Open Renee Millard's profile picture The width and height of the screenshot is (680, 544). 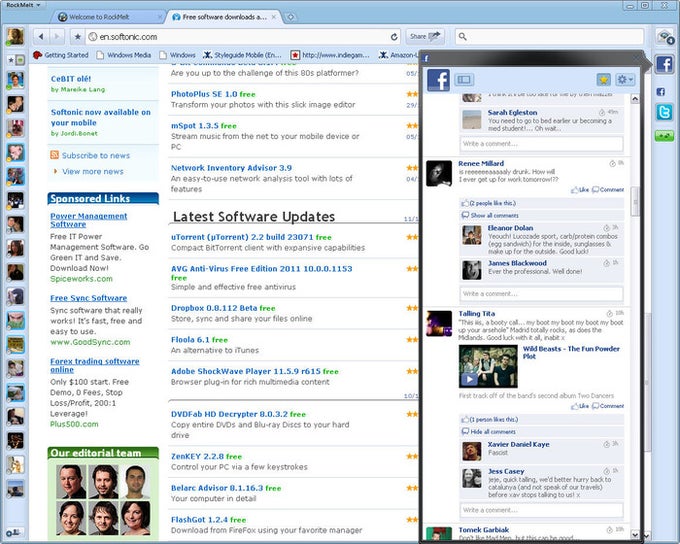pyautogui.click(x=439, y=174)
